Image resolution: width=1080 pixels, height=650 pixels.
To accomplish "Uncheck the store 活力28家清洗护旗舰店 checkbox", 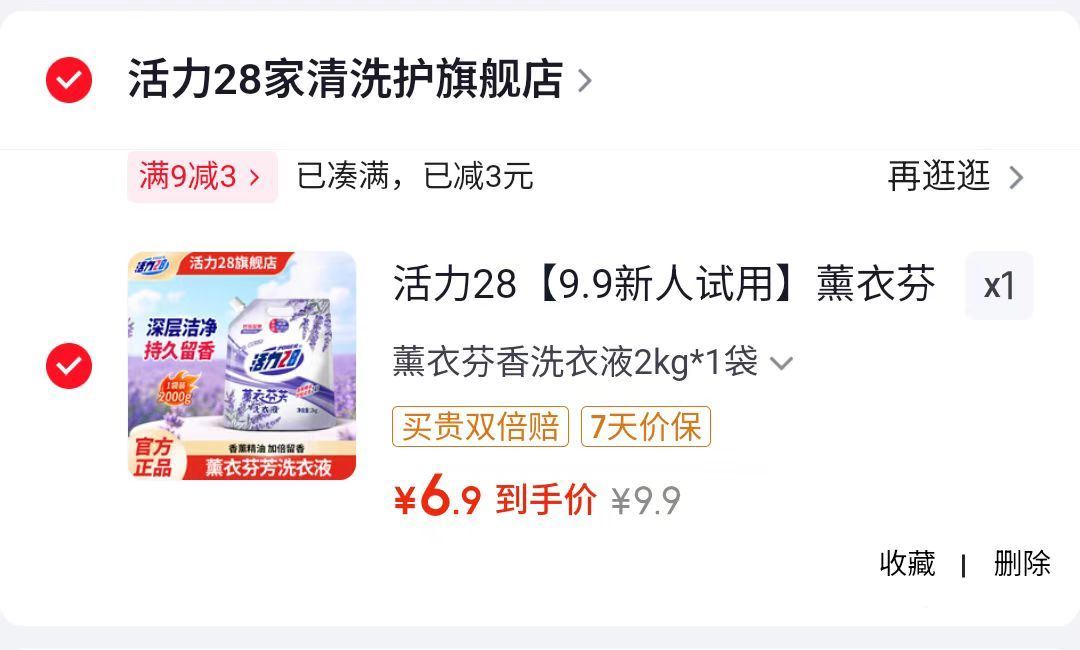I will pyautogui.click(x=69, y=80).
